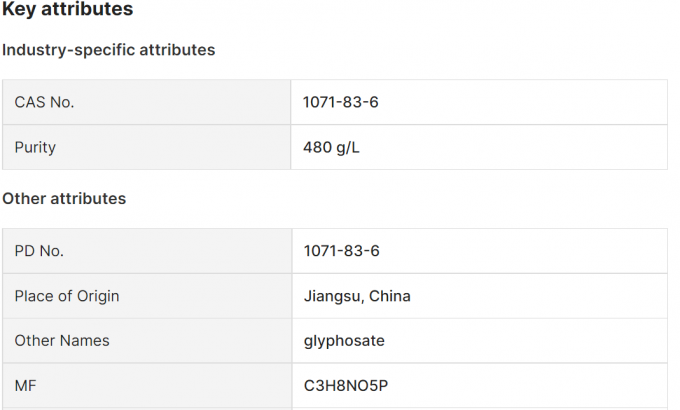Click the Key attributes heading
680x410 pixels.
(x=67, y=10)
